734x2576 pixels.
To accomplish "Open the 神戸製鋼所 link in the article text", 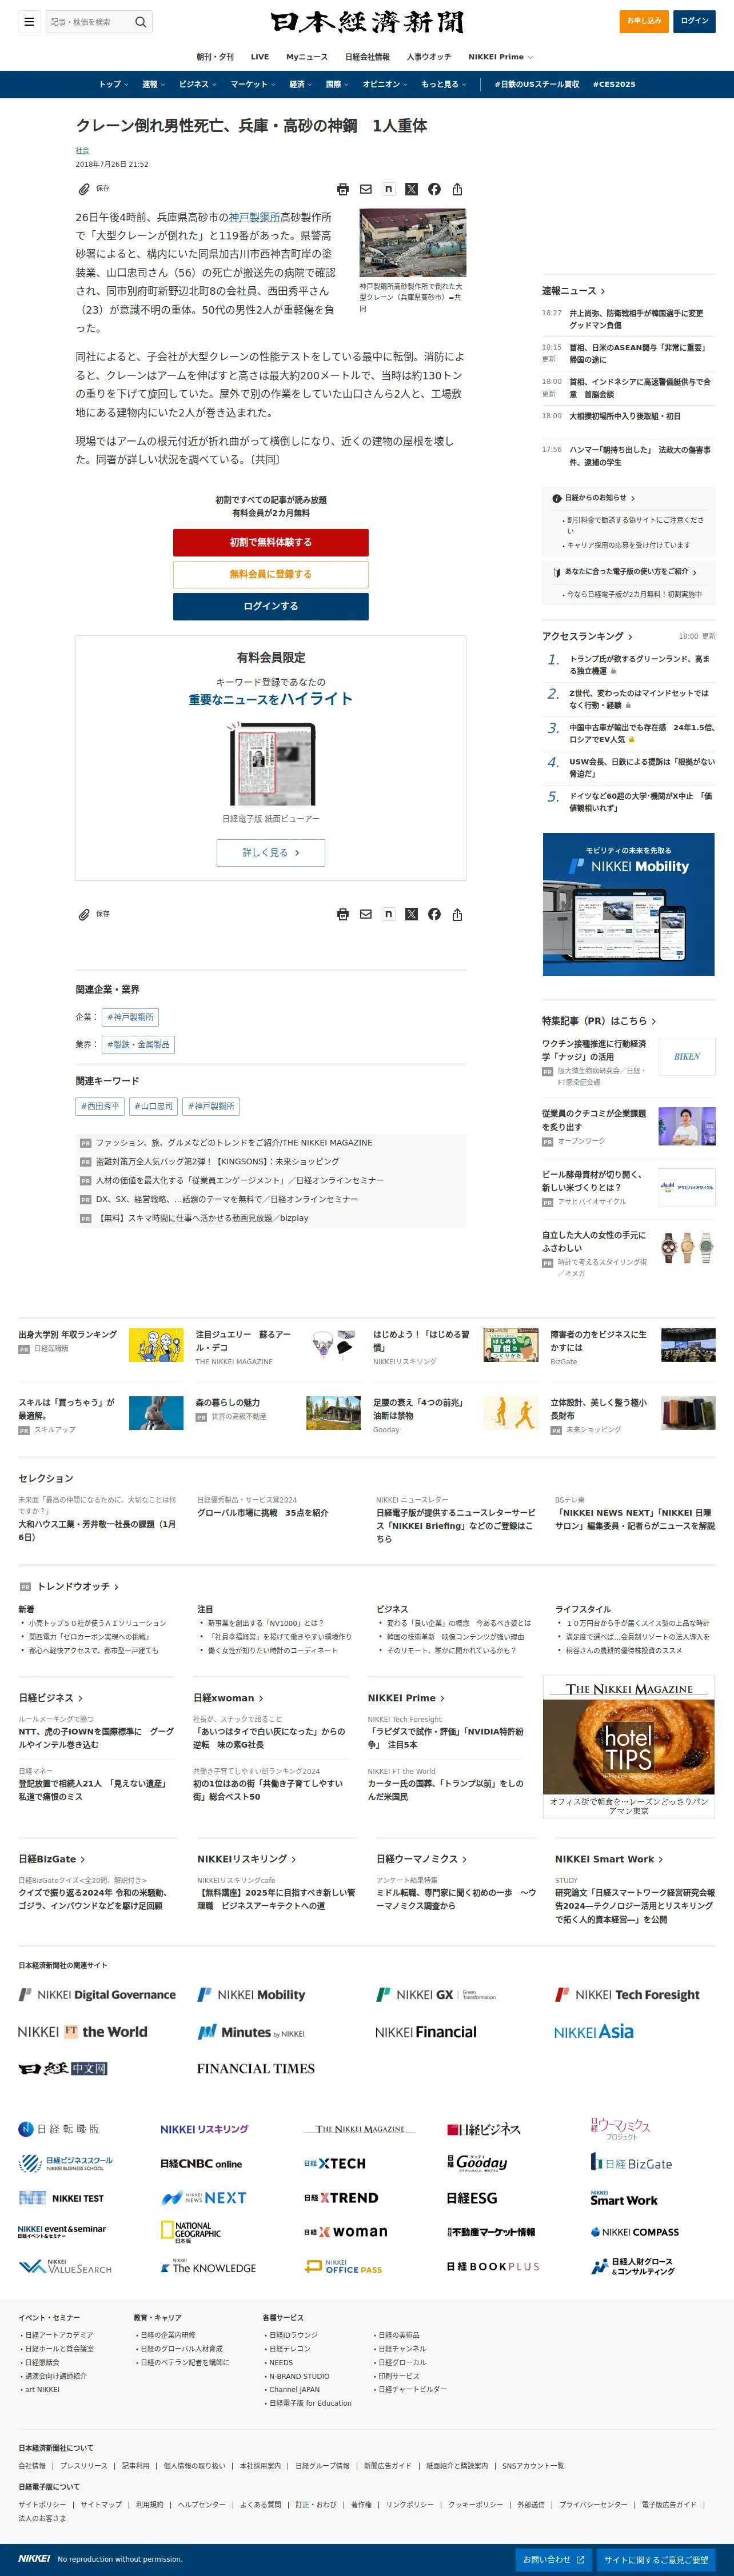I will [x=254, y=217].
